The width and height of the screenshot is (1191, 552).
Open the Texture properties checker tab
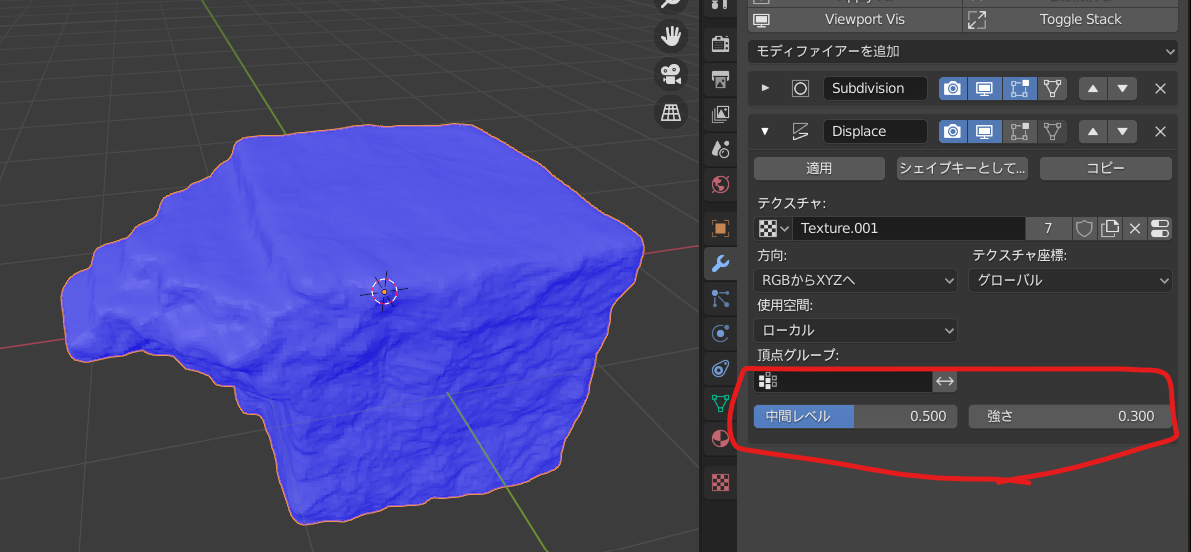pyautogui.click(x=719, y=482)
